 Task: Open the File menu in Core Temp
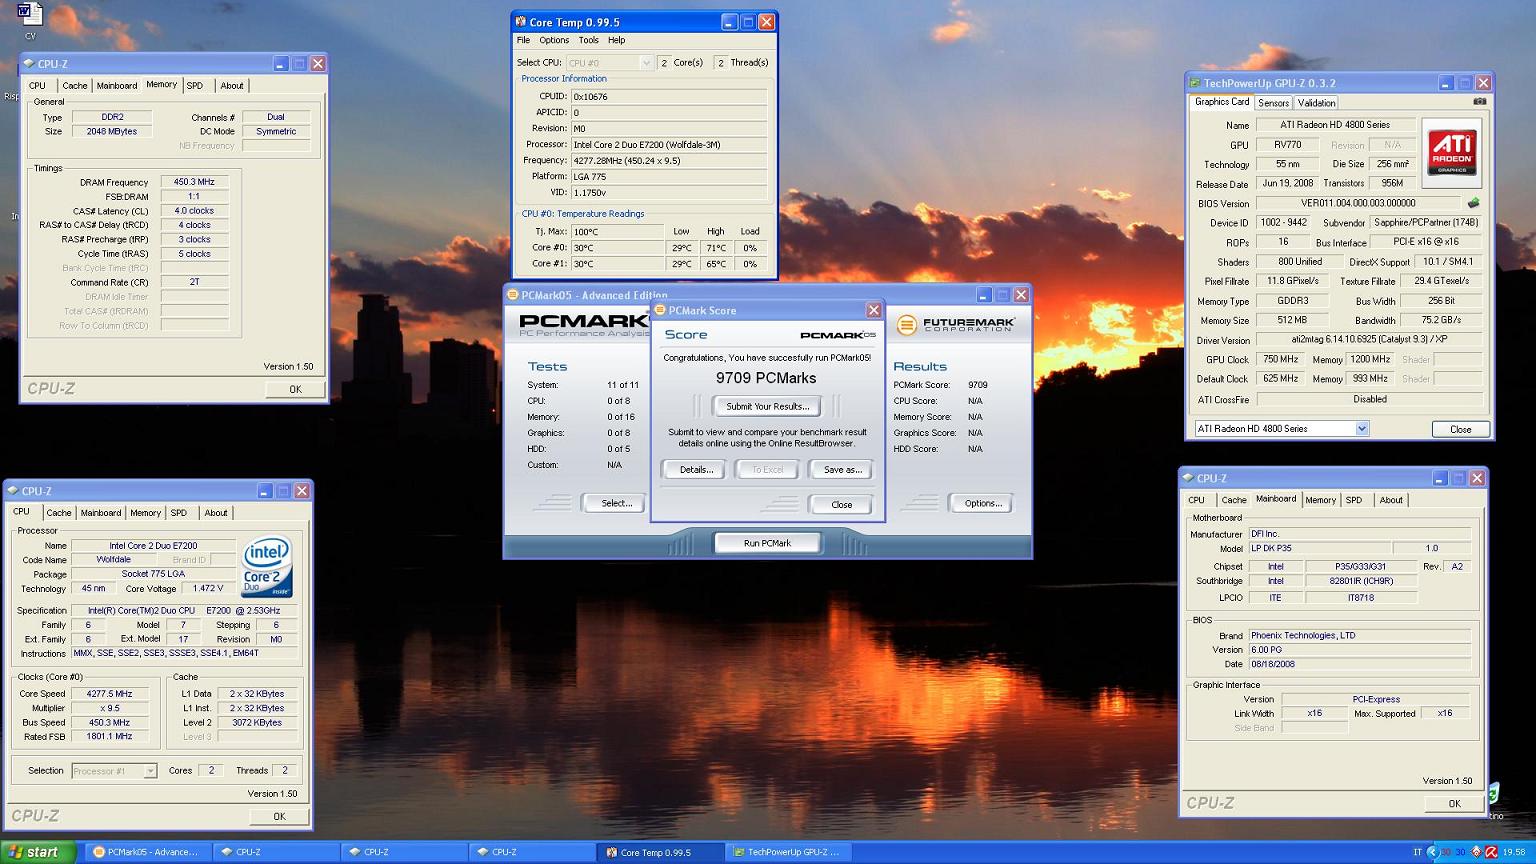click(523, 40)
